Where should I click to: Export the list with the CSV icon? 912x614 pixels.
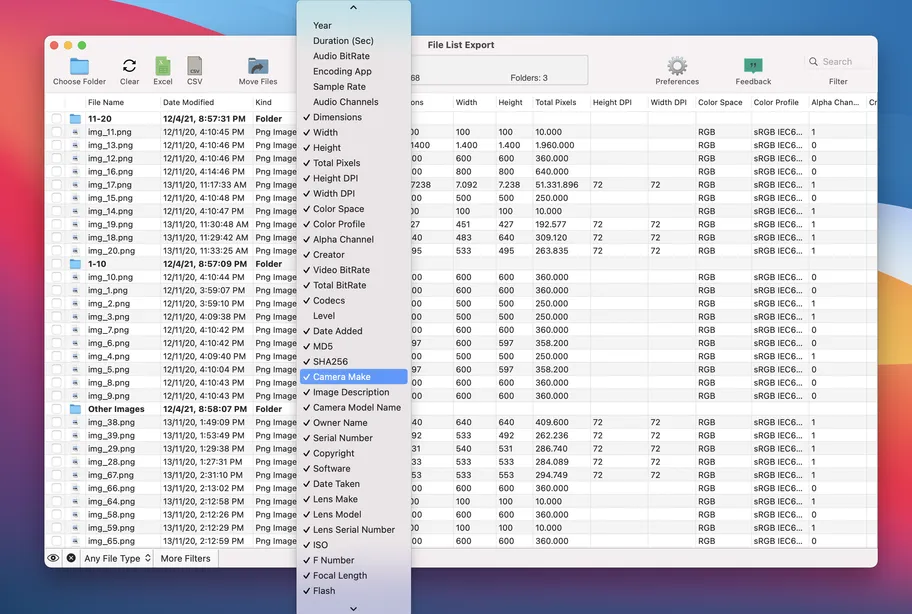194,66
